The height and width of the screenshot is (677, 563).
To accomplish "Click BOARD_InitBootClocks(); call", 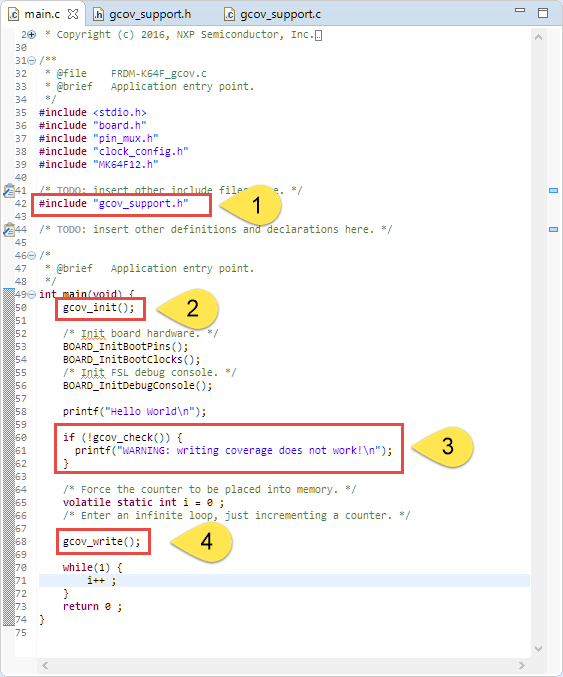I will pyautogui.click(x=131, y=360).
